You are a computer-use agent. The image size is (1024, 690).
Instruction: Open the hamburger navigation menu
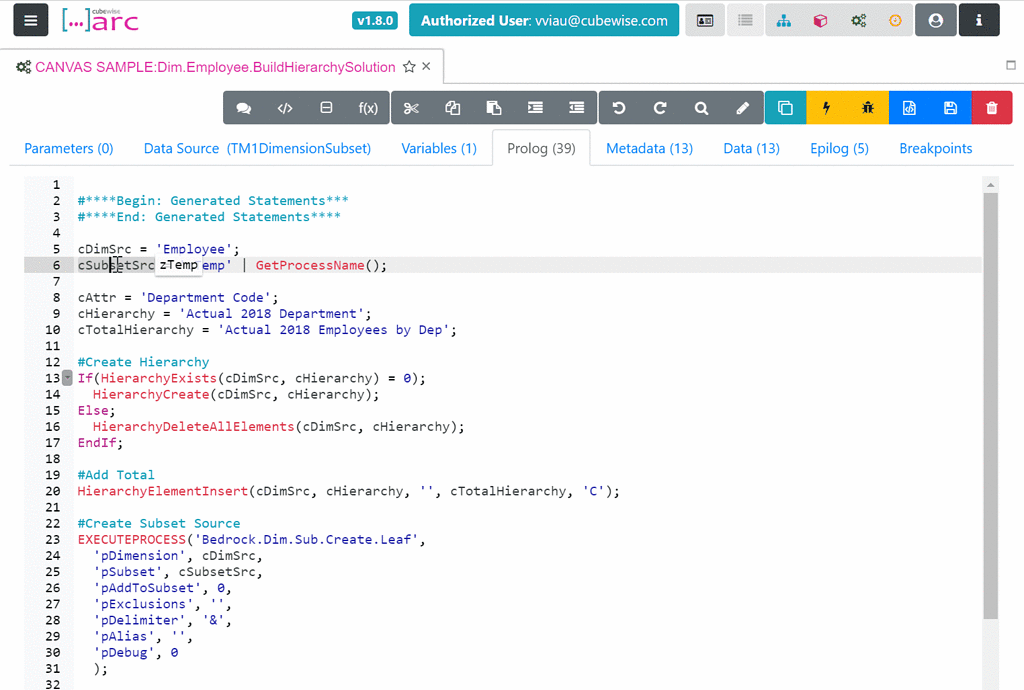coord(29,20)
